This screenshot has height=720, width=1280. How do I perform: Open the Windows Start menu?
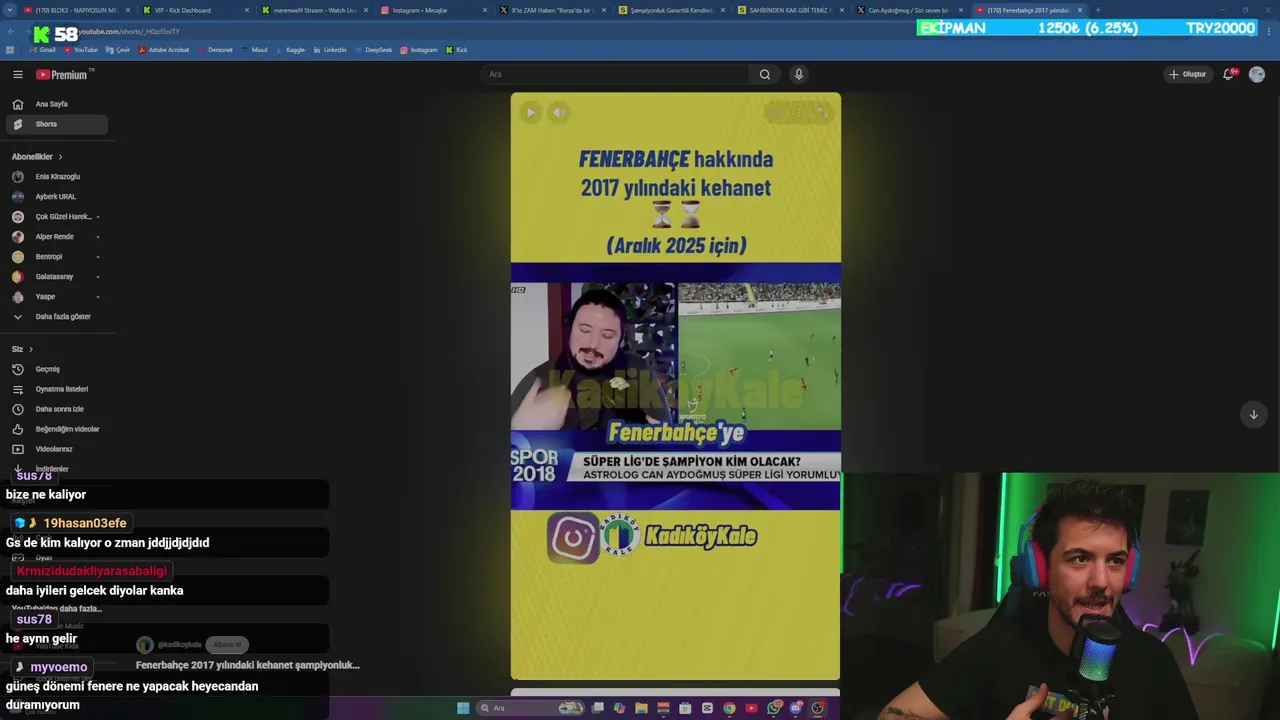463,708
